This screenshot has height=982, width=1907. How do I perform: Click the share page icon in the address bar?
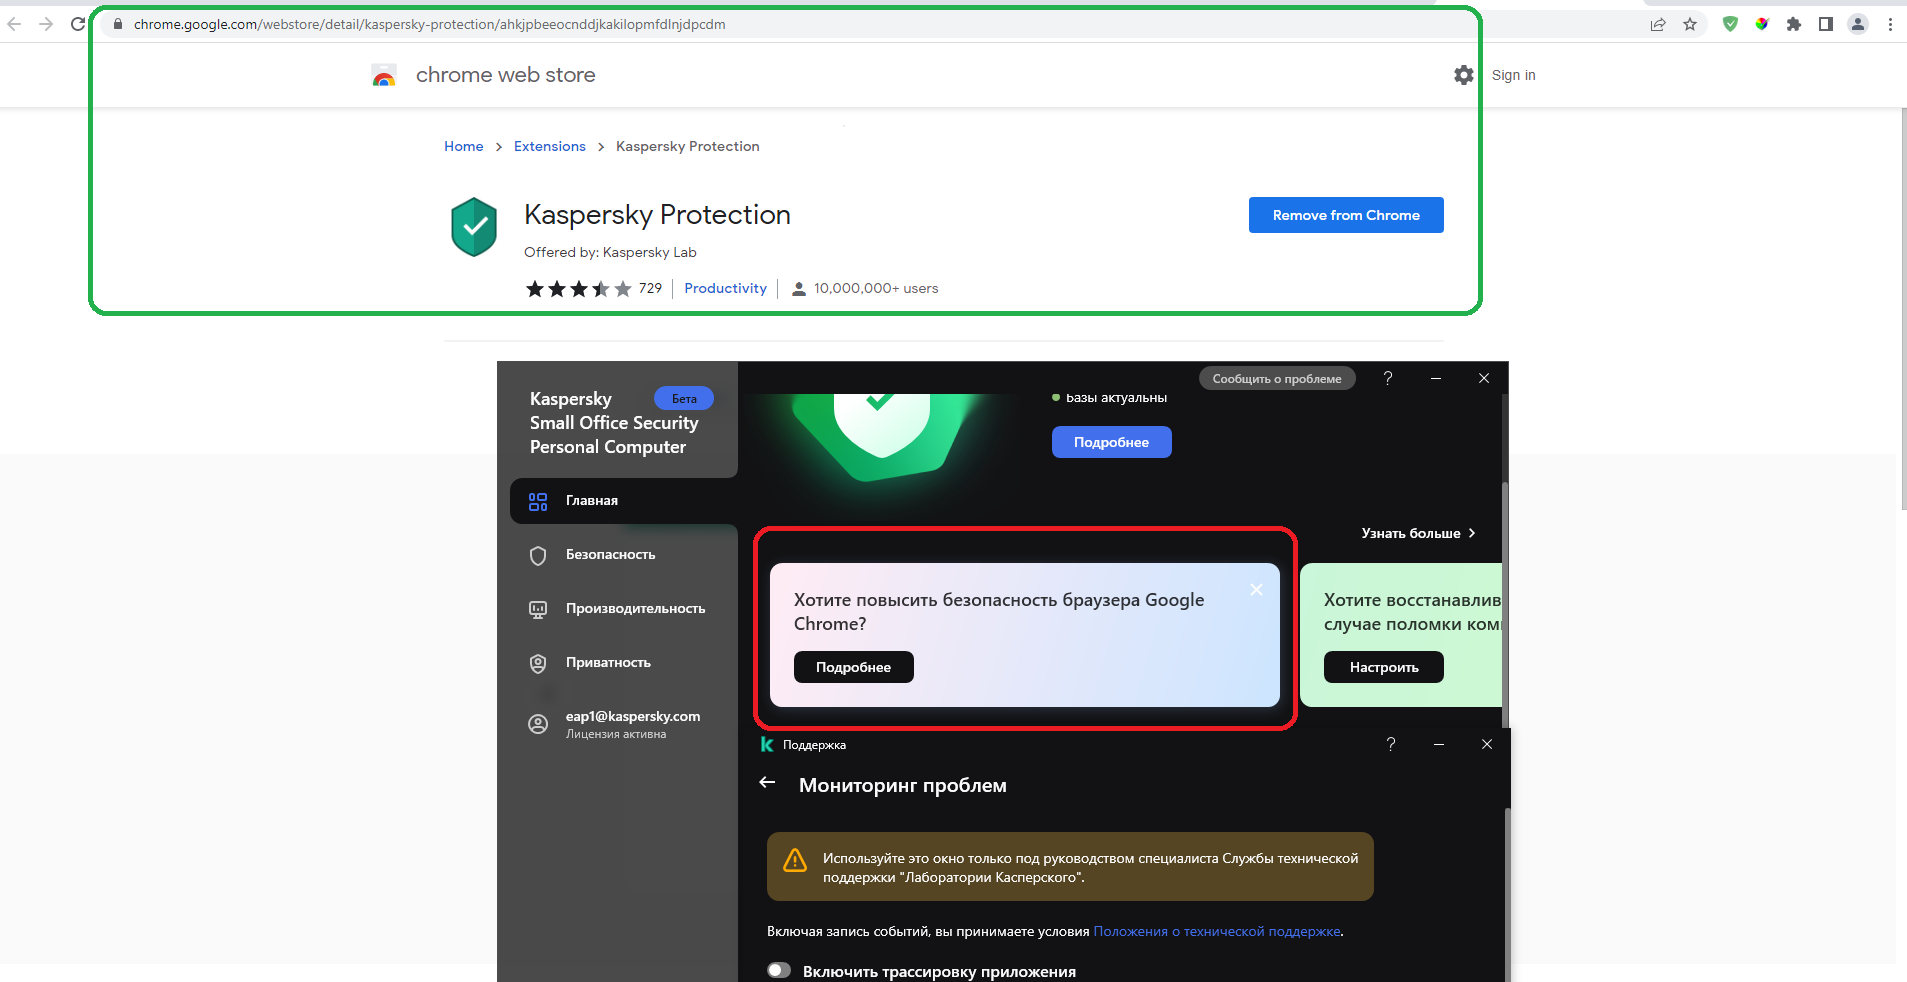1658,24
